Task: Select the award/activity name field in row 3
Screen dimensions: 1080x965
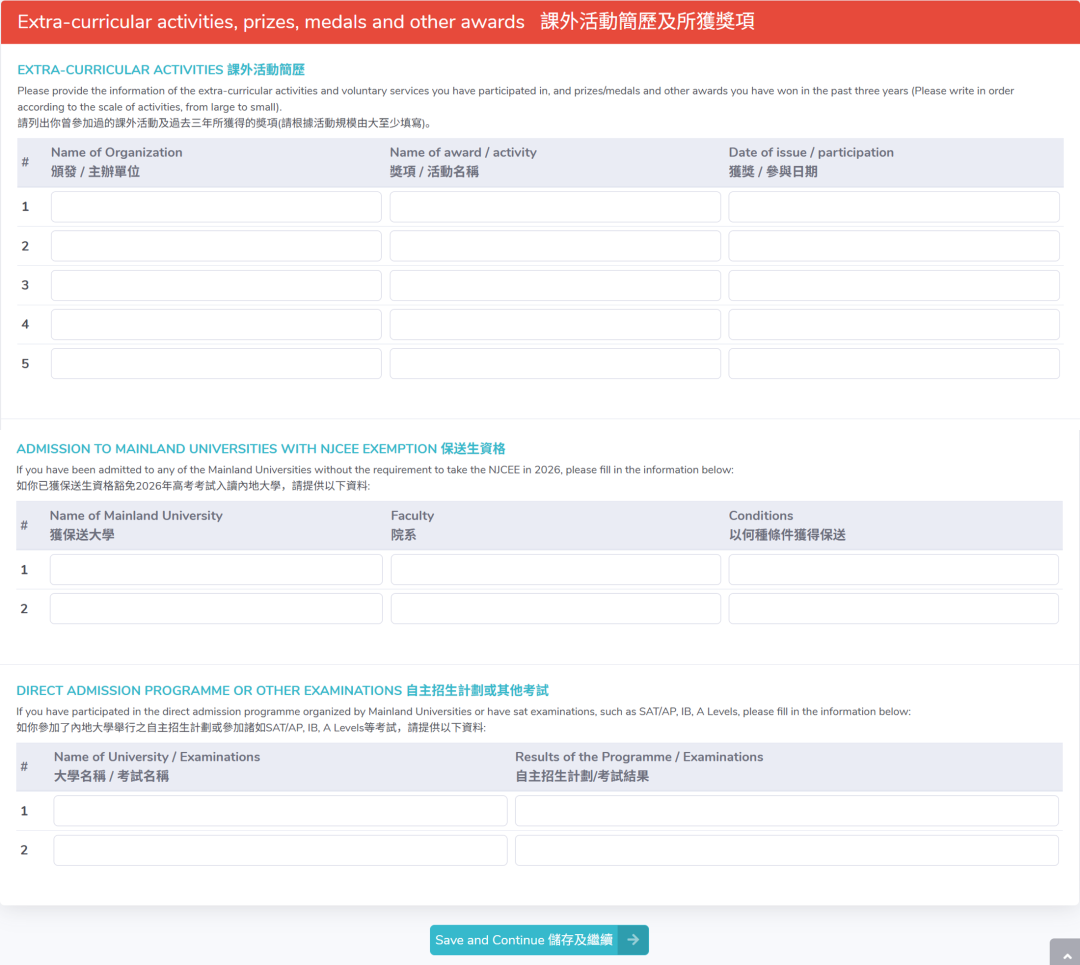Action: coord(555,285)
